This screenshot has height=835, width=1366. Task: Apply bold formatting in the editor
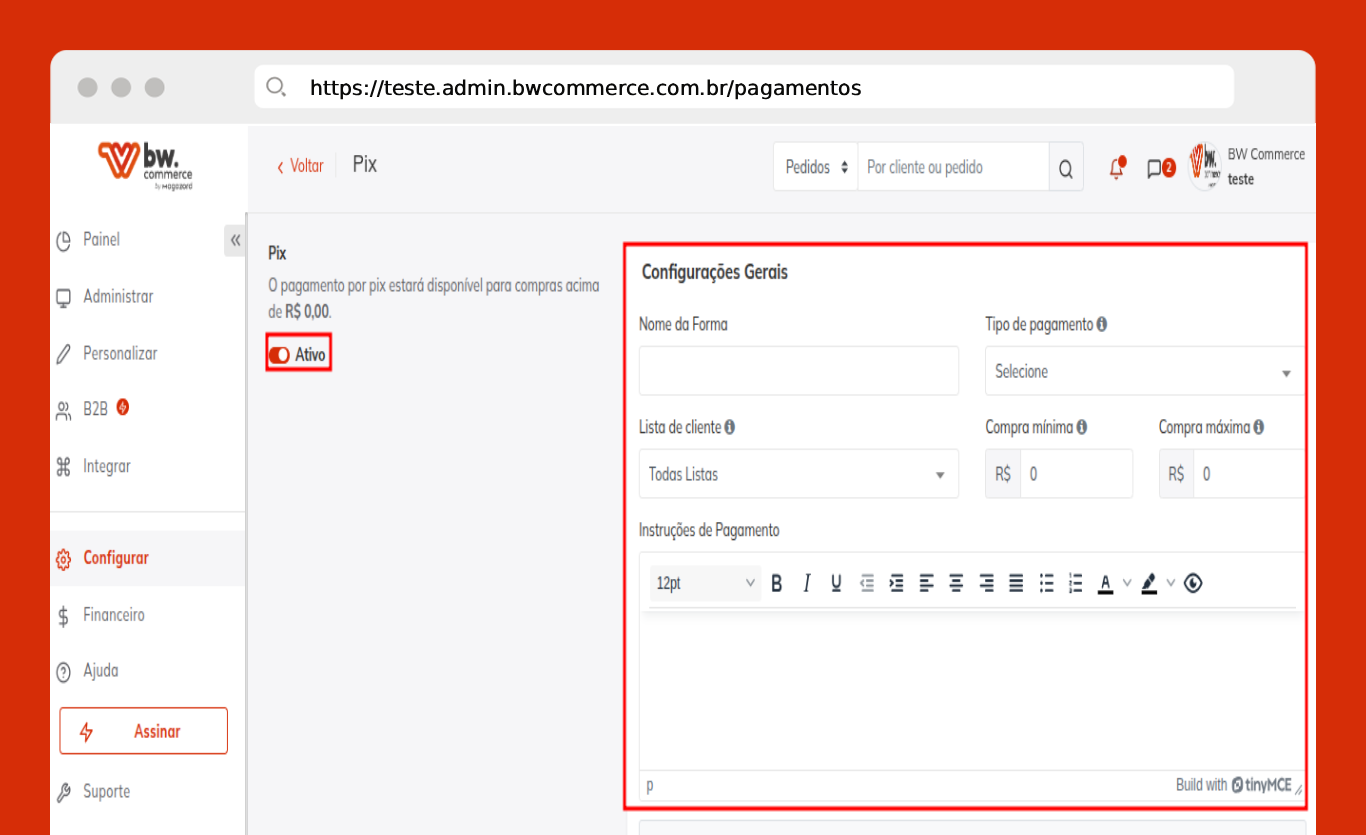pos(777,583)
